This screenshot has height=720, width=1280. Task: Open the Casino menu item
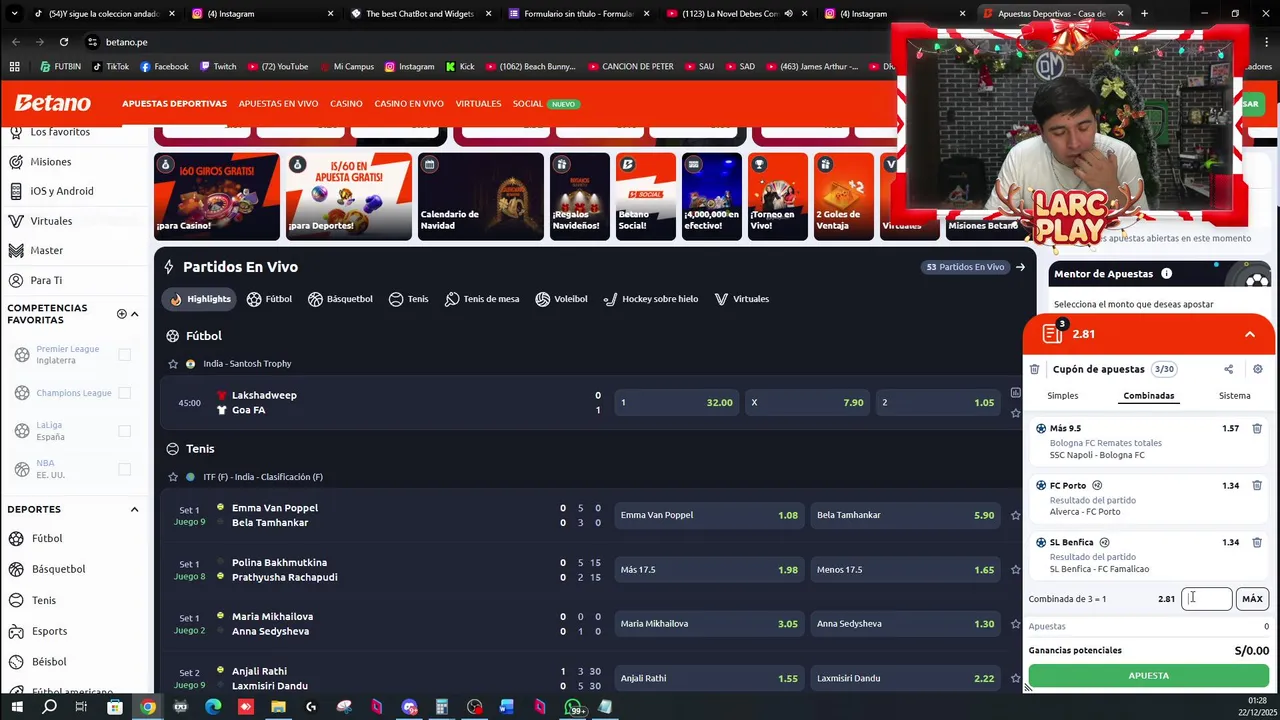(x=346, y=103)
